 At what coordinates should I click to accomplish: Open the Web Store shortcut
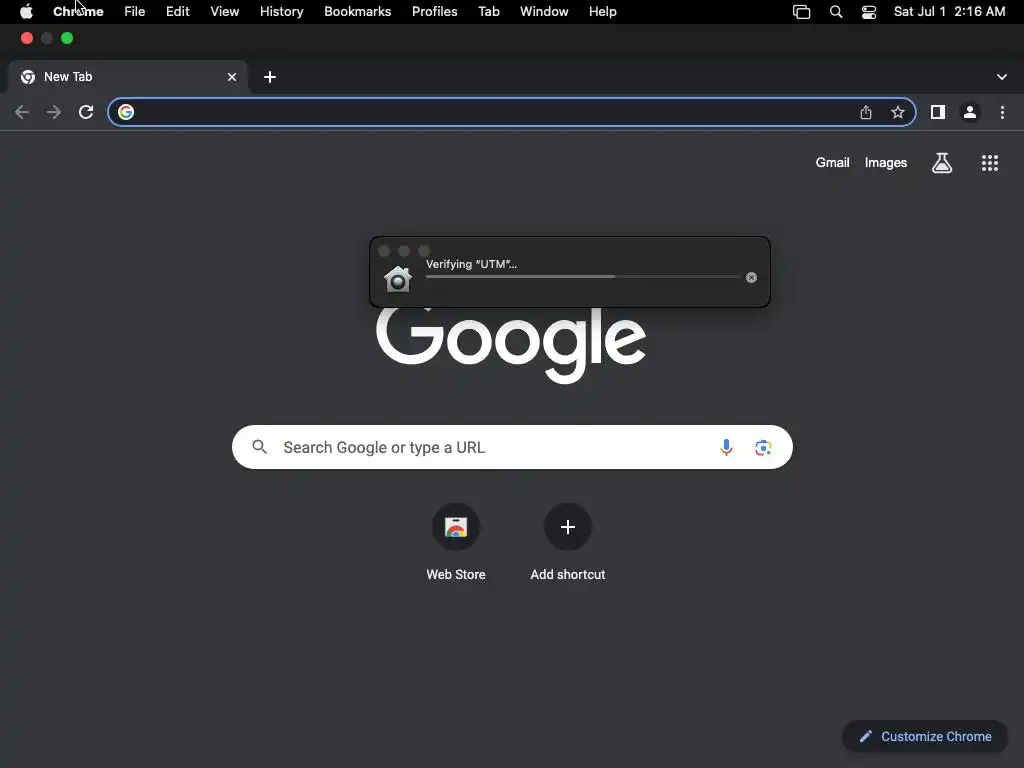(x=456, y=527)
